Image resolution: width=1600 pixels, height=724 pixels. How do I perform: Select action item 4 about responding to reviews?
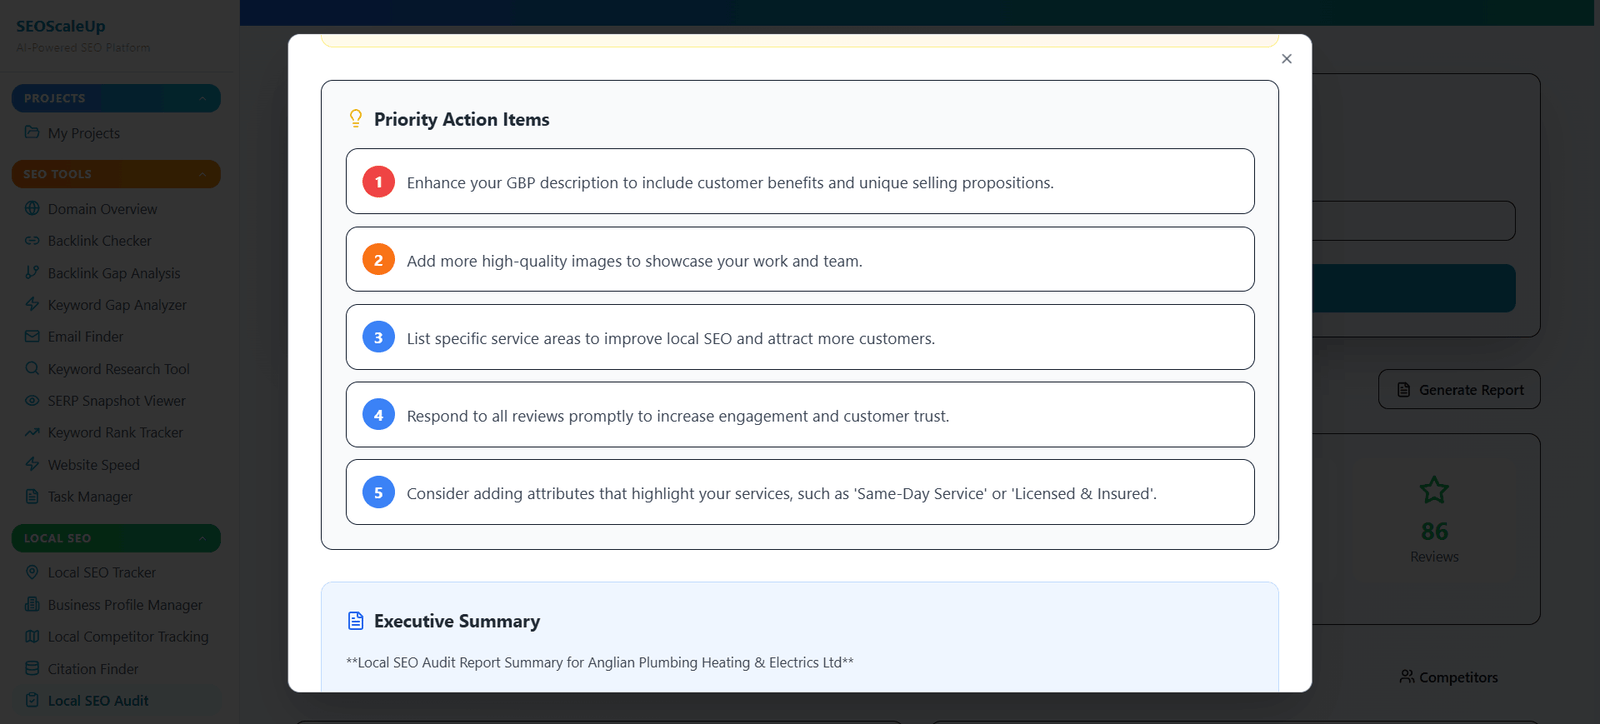point(800,414)
